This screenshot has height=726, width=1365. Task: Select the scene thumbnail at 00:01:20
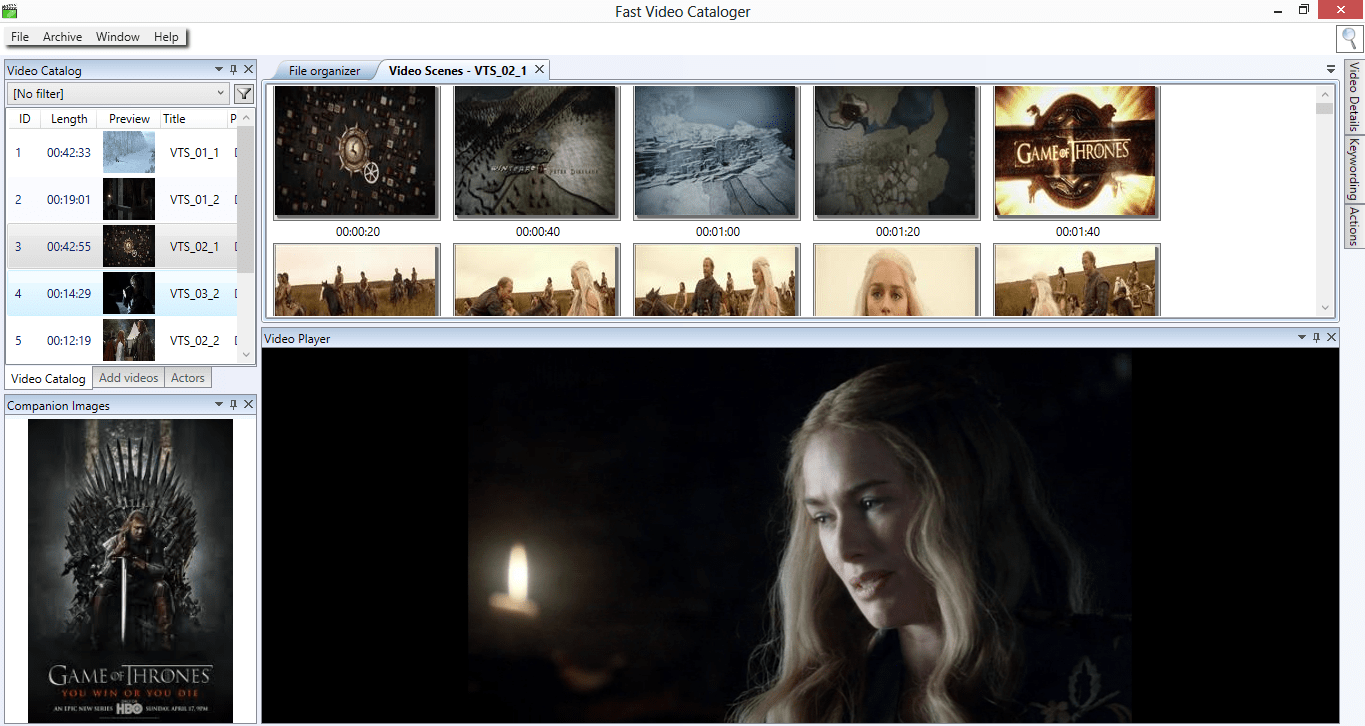(x=897, y=152)
